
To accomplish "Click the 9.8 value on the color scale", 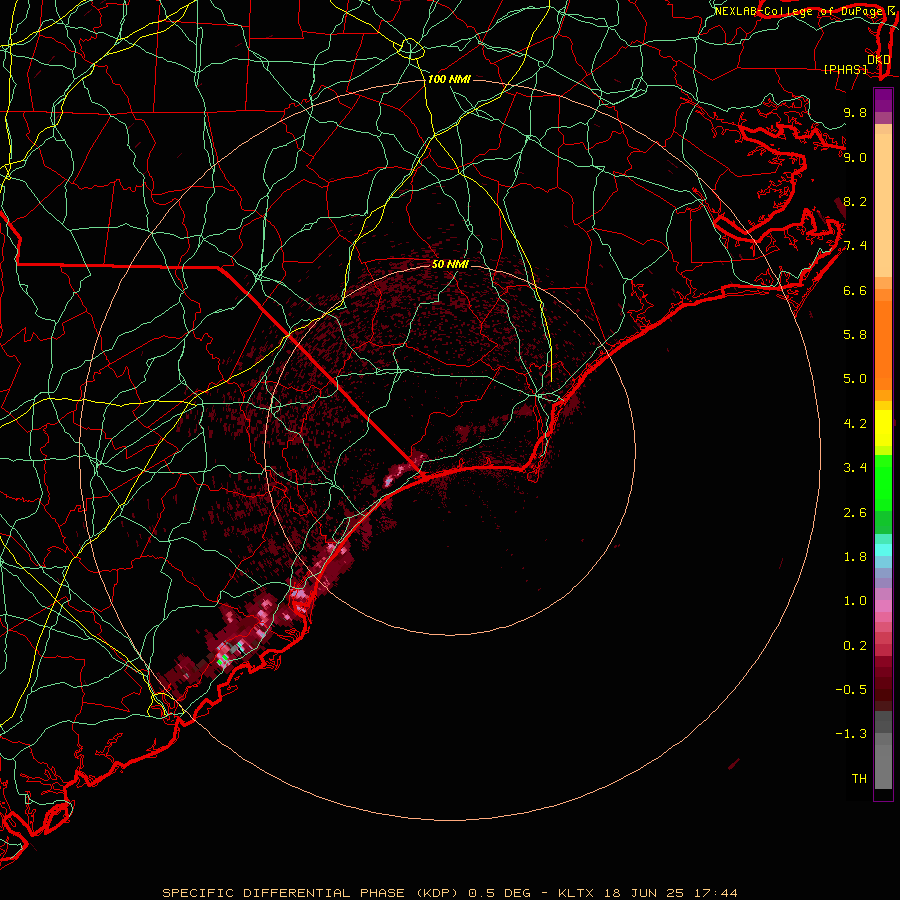I will click(855, 112).
